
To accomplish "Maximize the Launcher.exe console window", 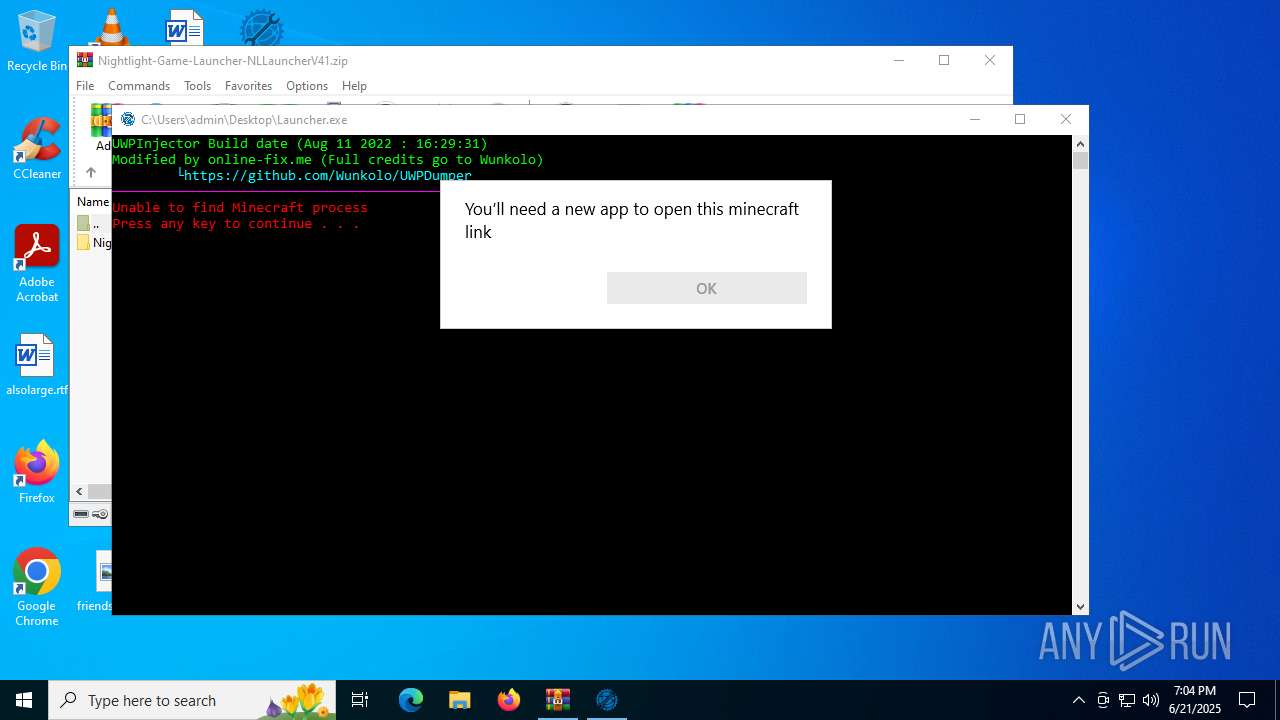I will click(x=1020, y=119).
